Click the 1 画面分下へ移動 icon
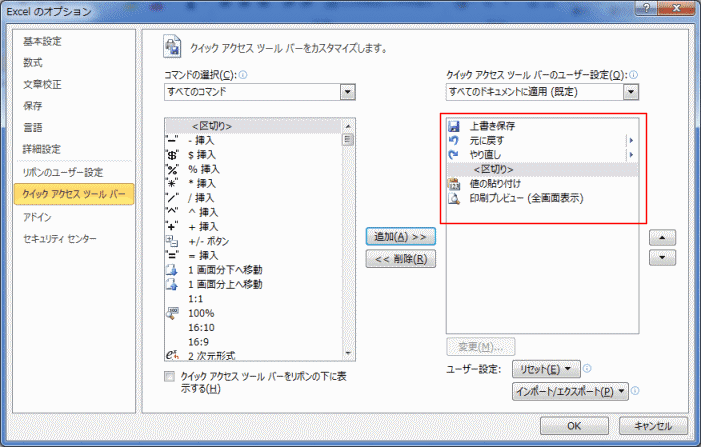Viewport: 701px width, 447px height. pos(172,270)
